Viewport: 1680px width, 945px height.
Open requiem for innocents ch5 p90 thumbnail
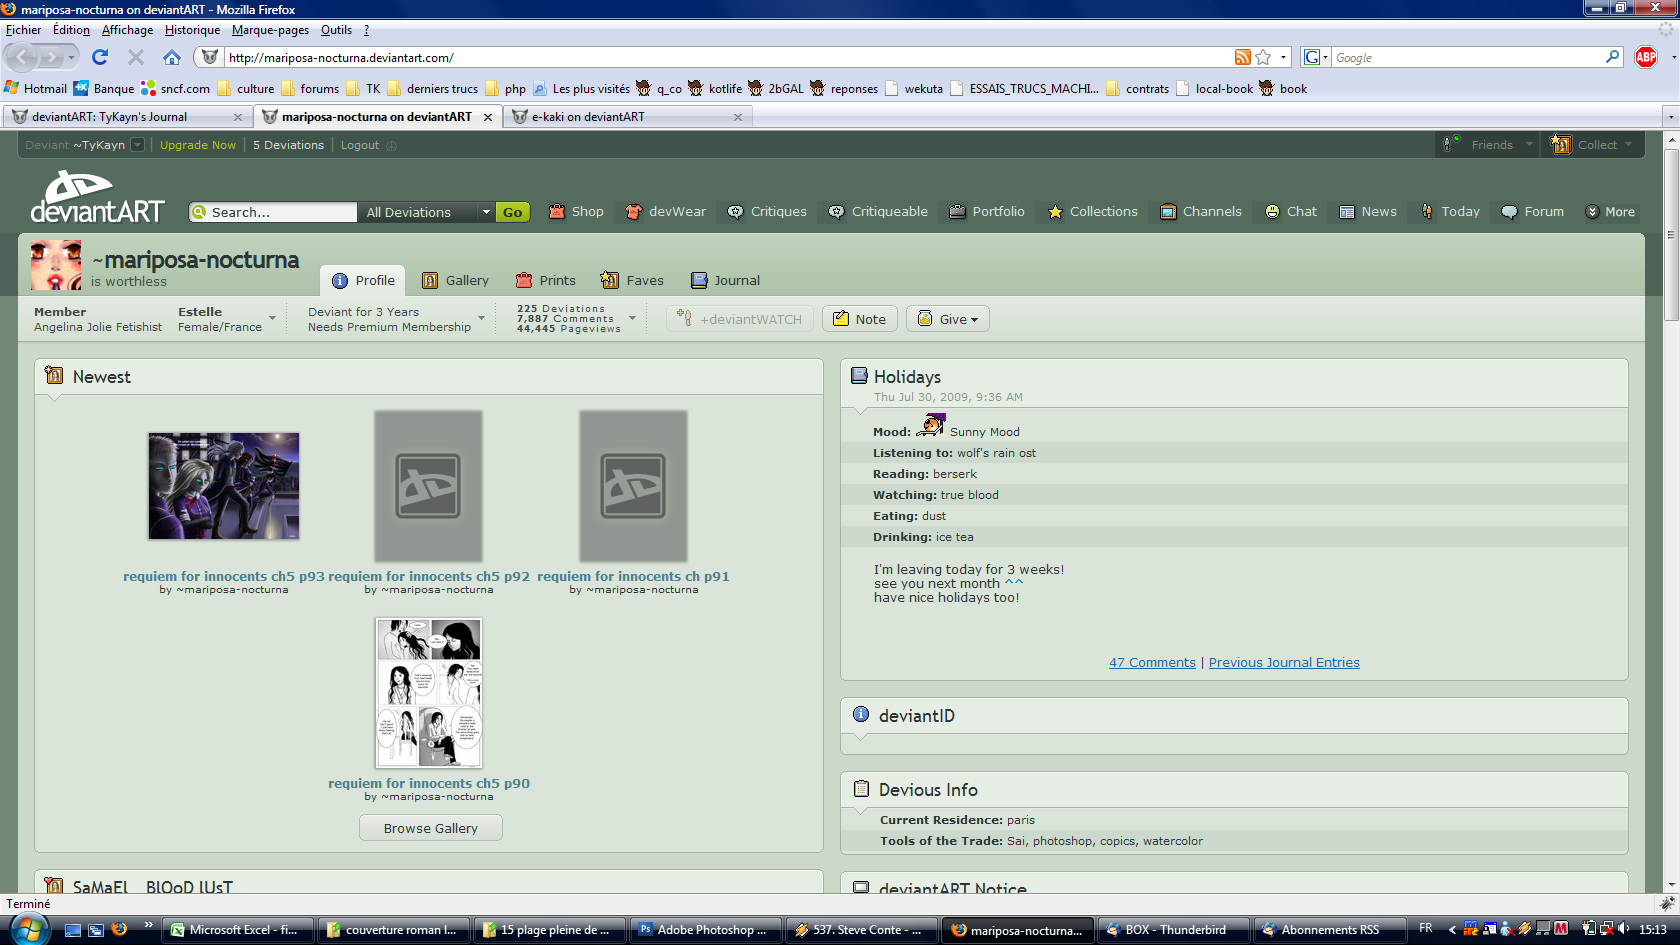pos(428,693)
